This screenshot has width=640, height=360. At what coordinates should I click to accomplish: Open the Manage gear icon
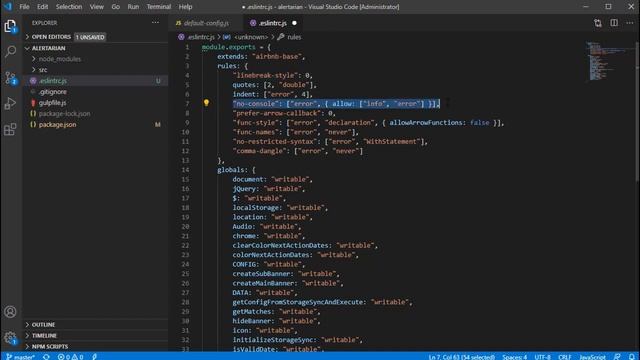point(10,338)
